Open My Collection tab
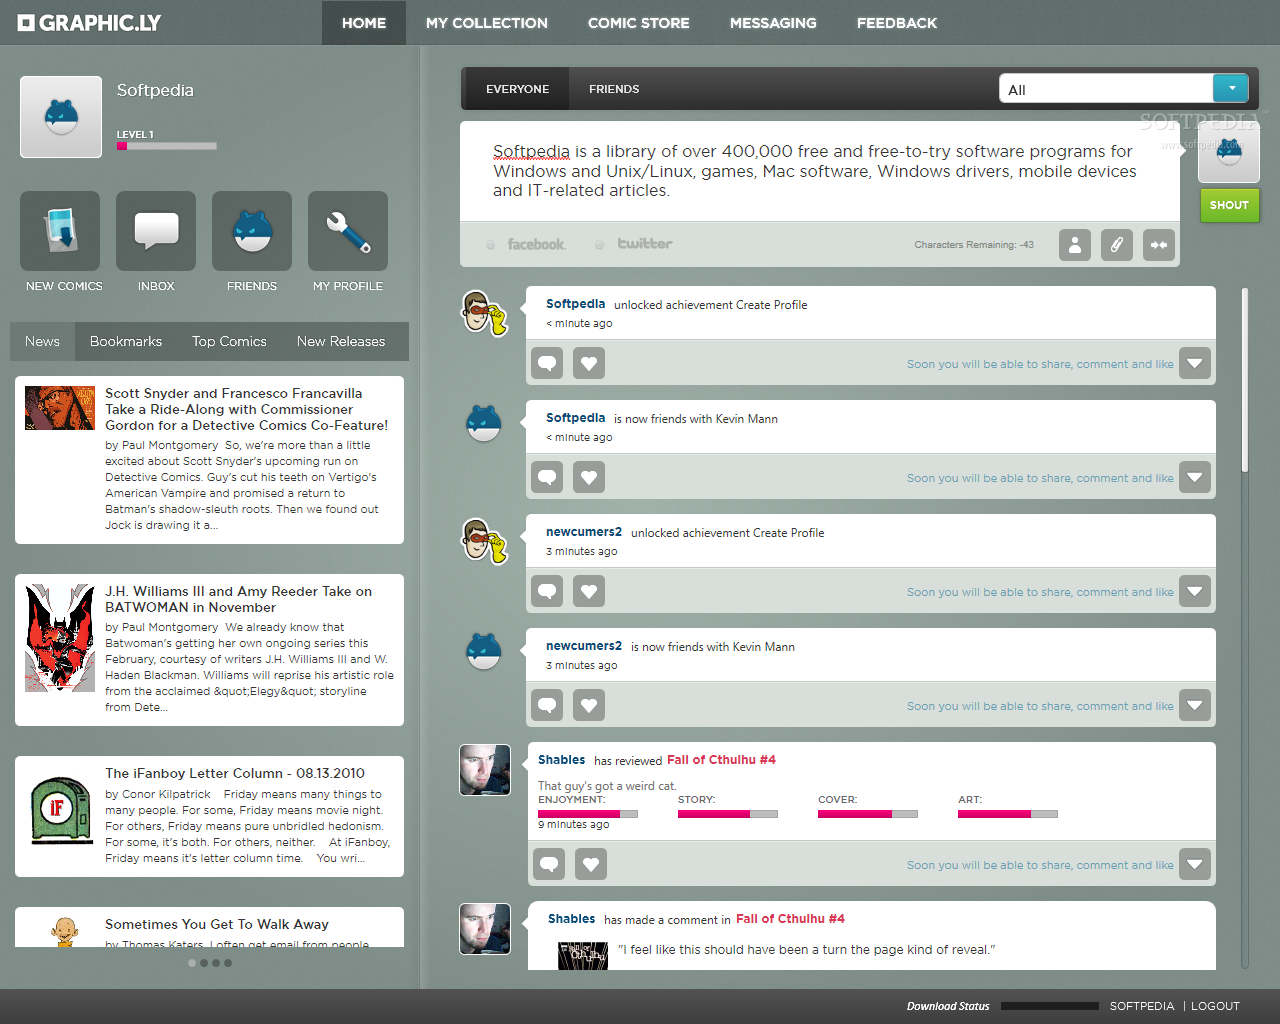1280x1024 pixels. pyautogui.click(x=487, y=23)
